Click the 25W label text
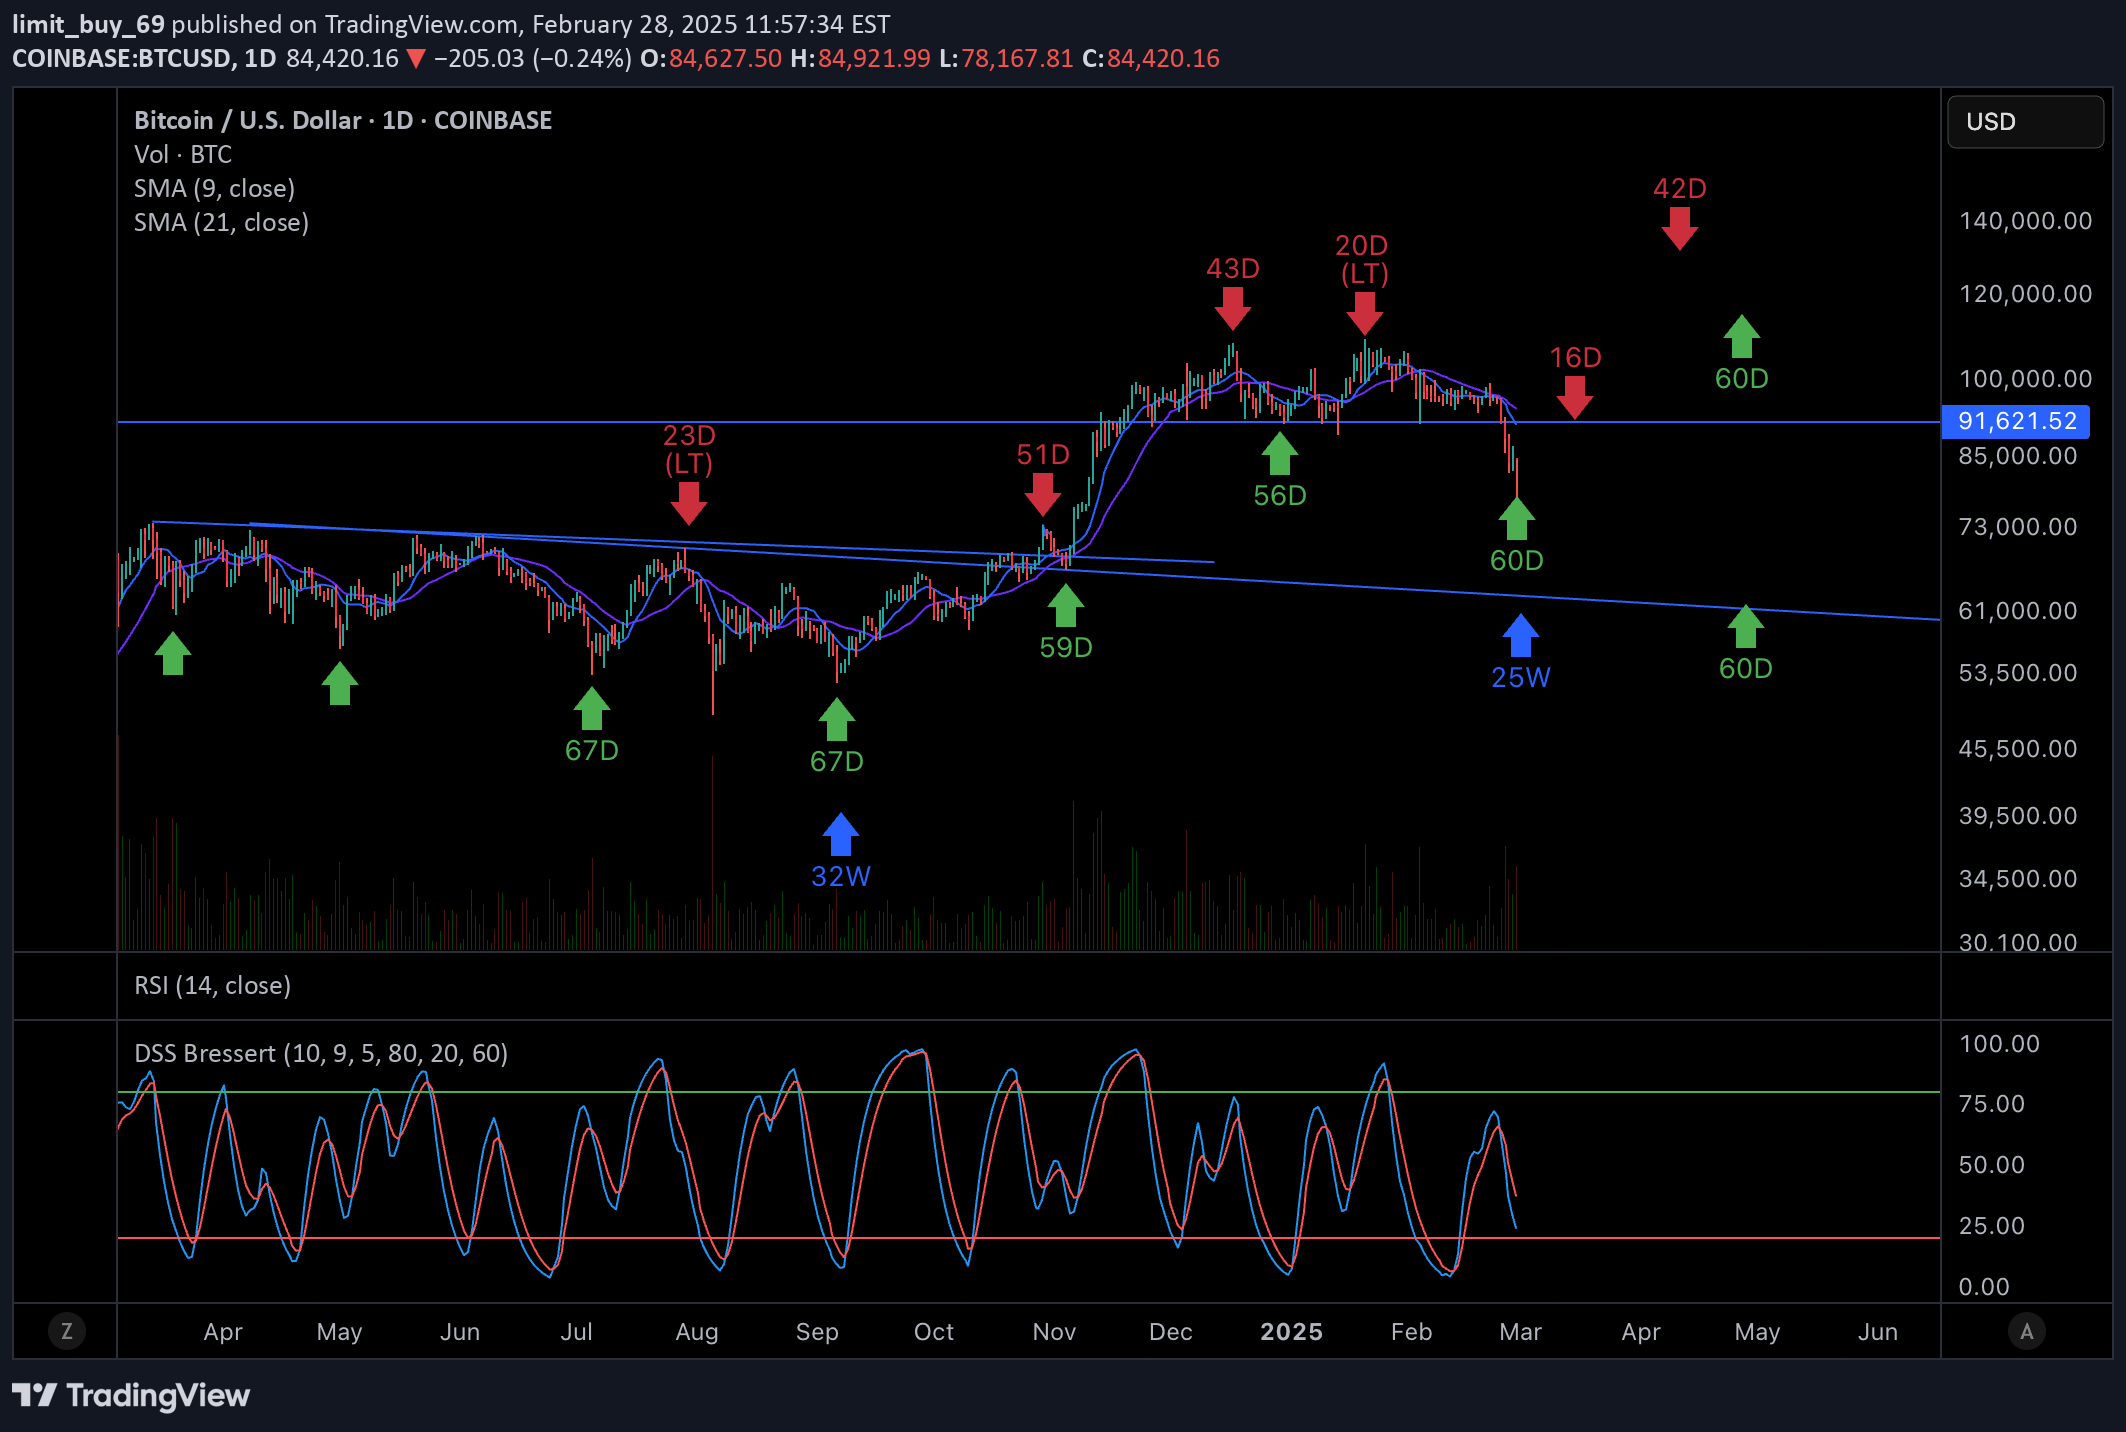Screen dimensions: 2126x1432 (1520, 677)
